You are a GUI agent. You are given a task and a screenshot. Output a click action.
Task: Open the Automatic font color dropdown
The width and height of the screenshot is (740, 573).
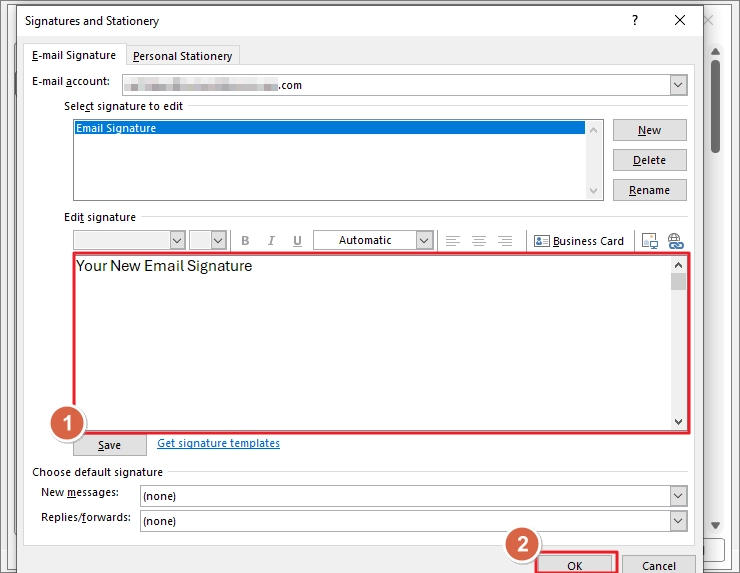pos(424,240)
